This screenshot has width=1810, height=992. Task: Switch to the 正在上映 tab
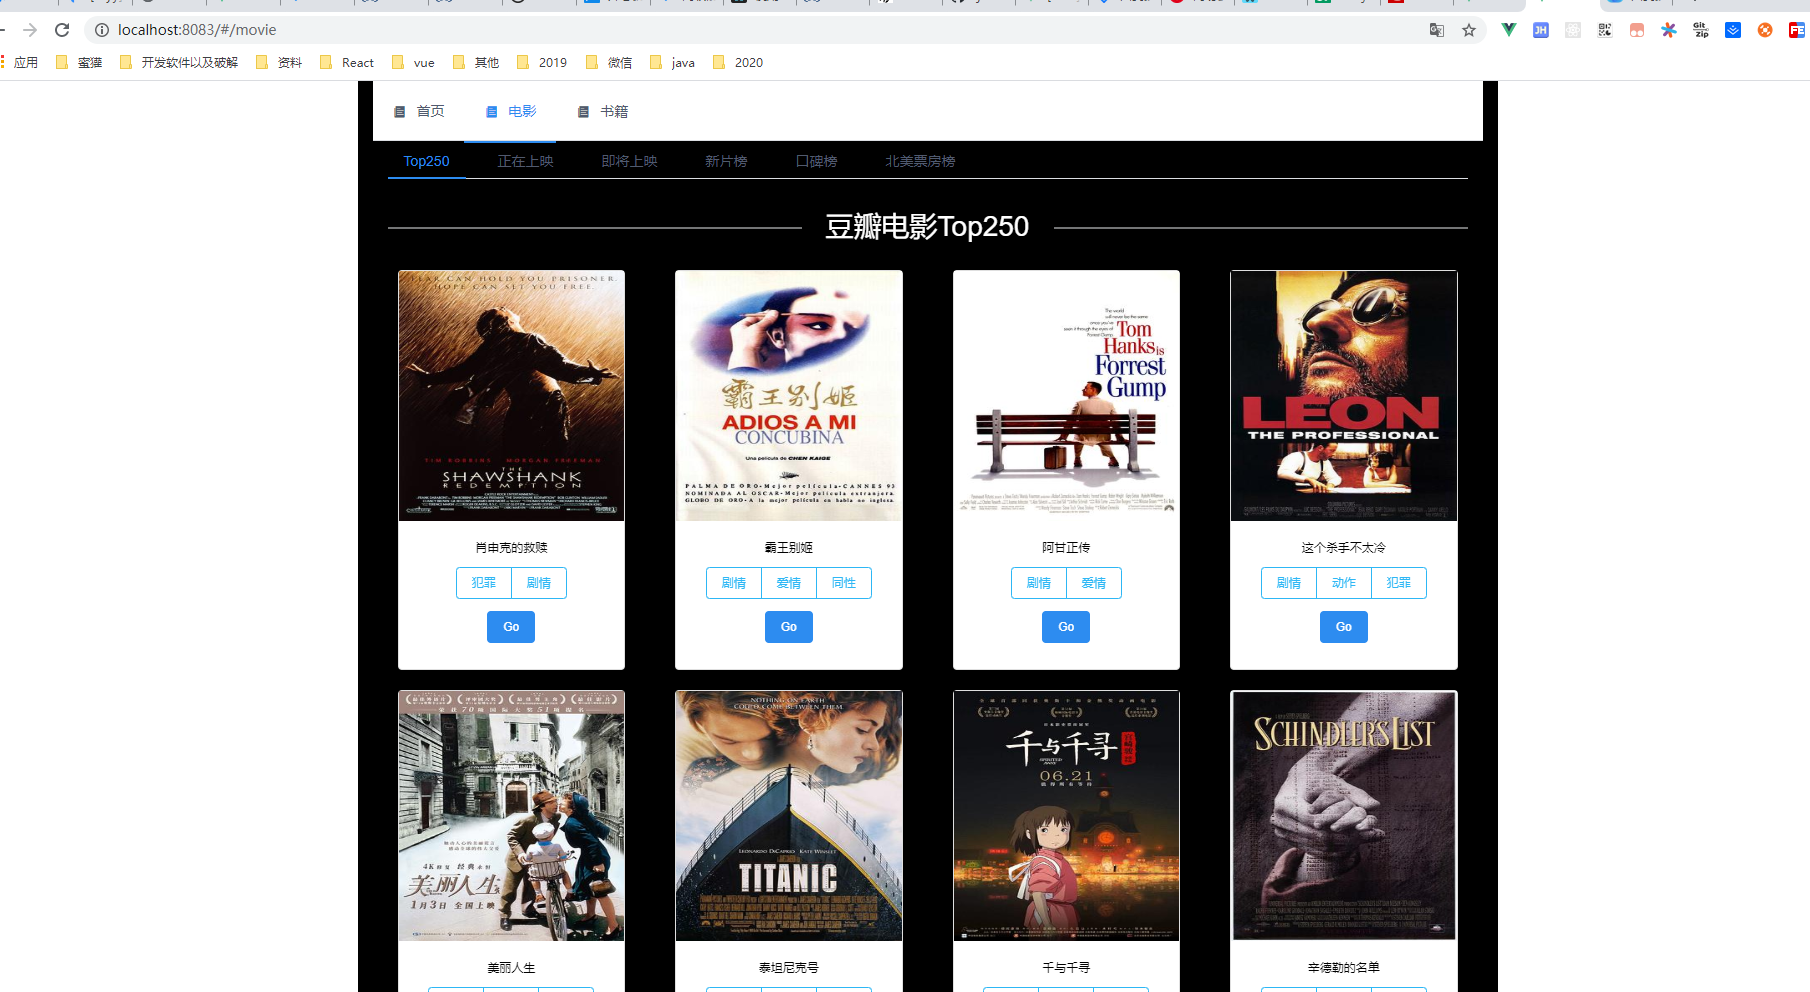526,161
